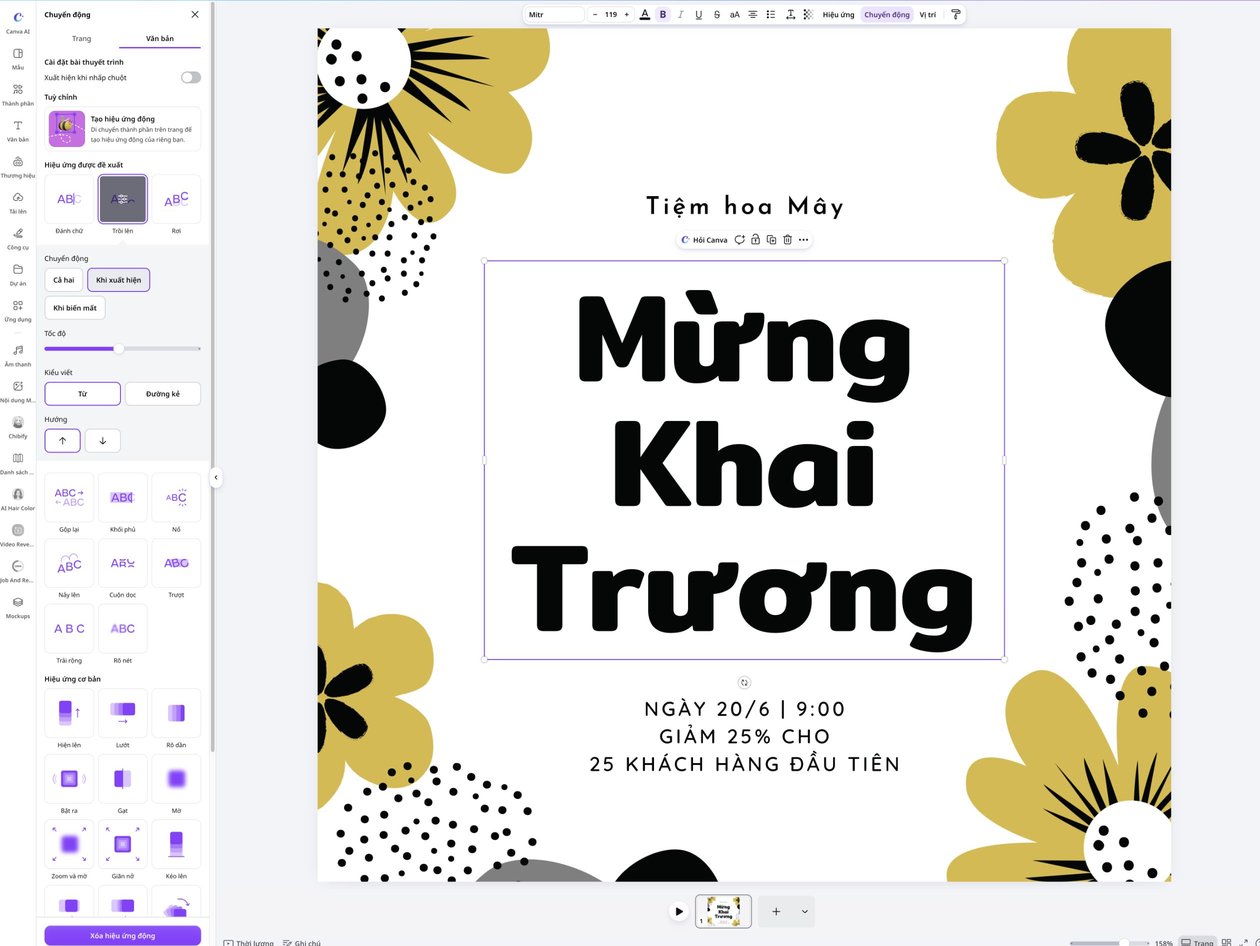The image size is (1260, 946).
Task: Select the Nổ animation effect
Action: coord(176,497)
